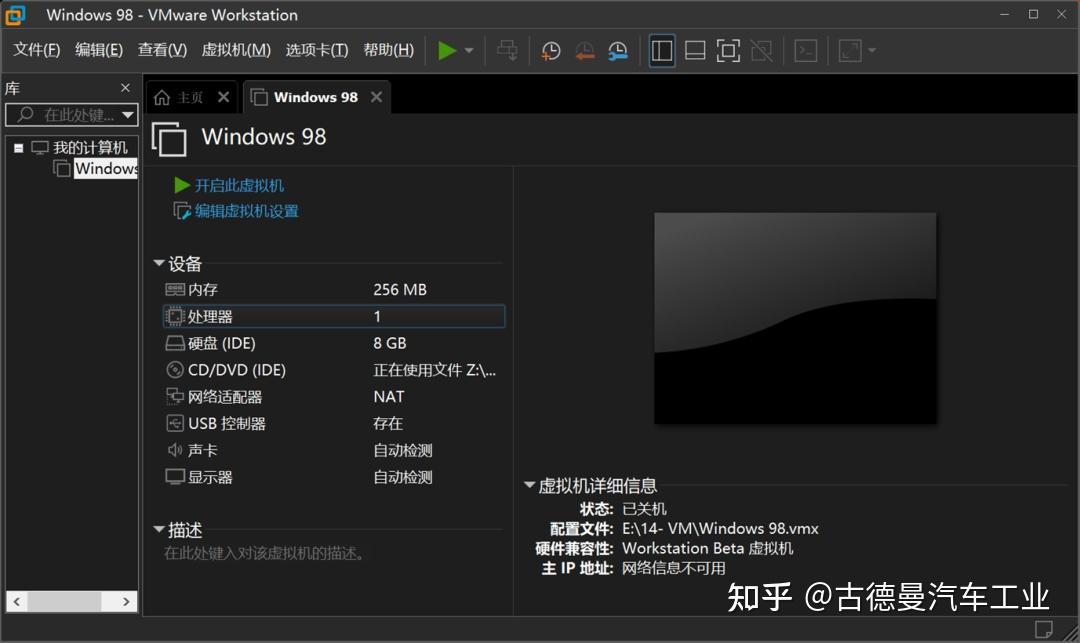
Task: Toggle the thumbnail bar view
Action: coord(695,50)
